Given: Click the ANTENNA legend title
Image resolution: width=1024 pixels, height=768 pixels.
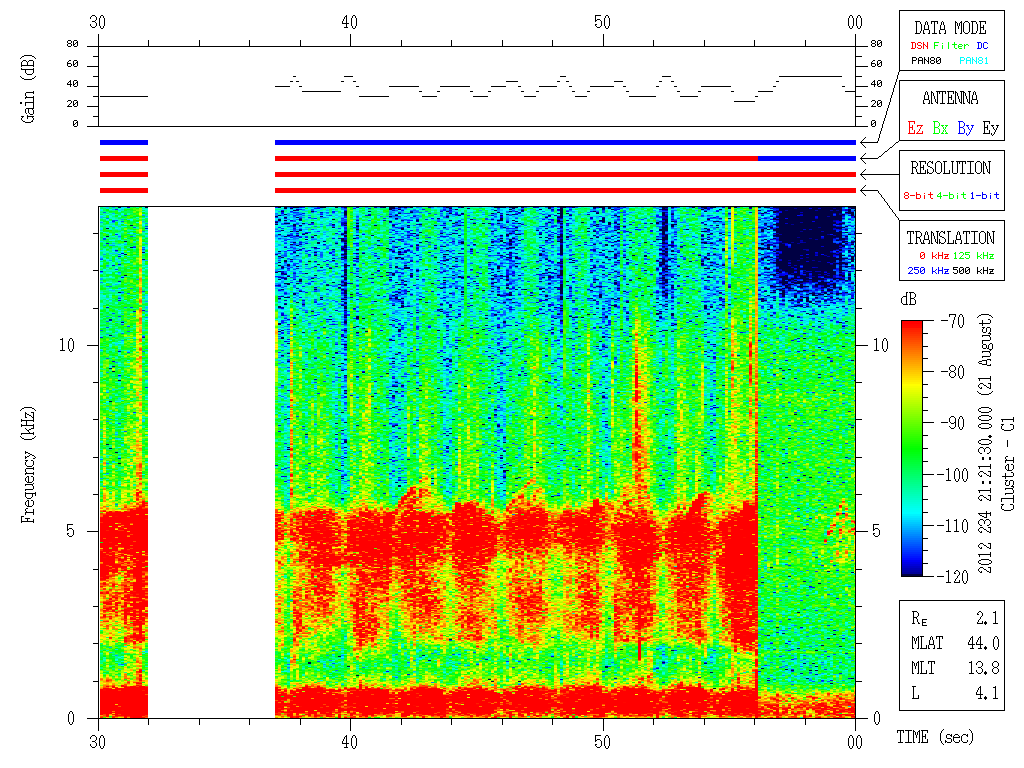Looking at the screenshot, I should click(x=950, y=99).
